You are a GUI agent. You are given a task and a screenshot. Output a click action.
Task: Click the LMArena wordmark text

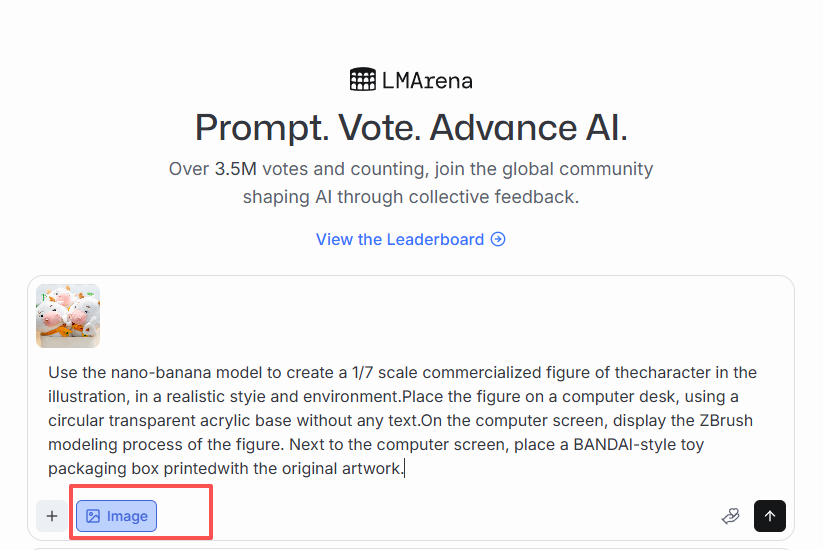click(x=427, y=80)
